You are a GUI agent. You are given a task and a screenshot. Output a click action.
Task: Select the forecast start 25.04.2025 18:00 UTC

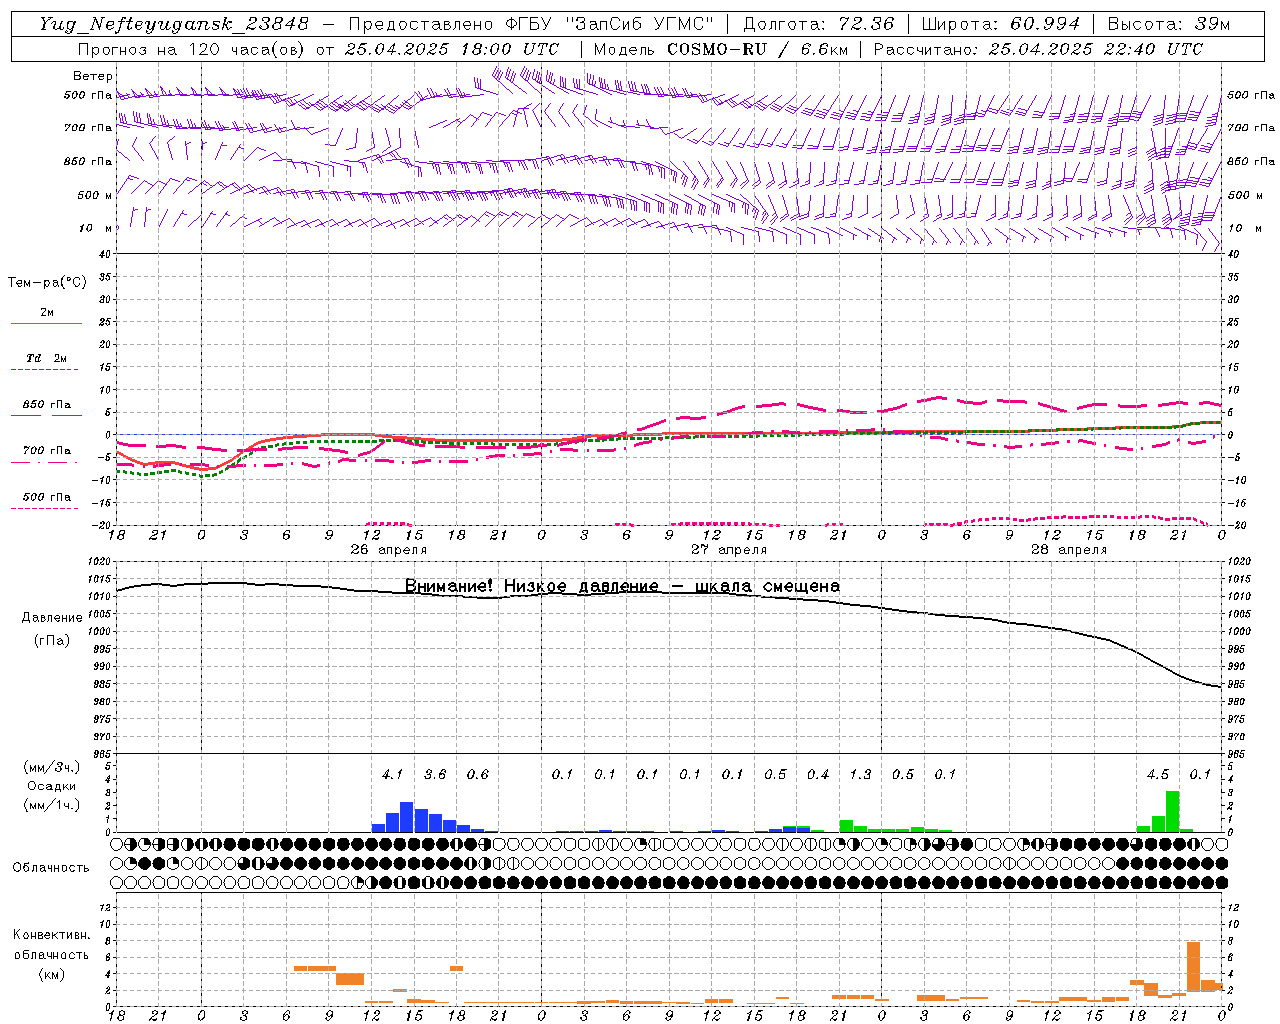452,49
